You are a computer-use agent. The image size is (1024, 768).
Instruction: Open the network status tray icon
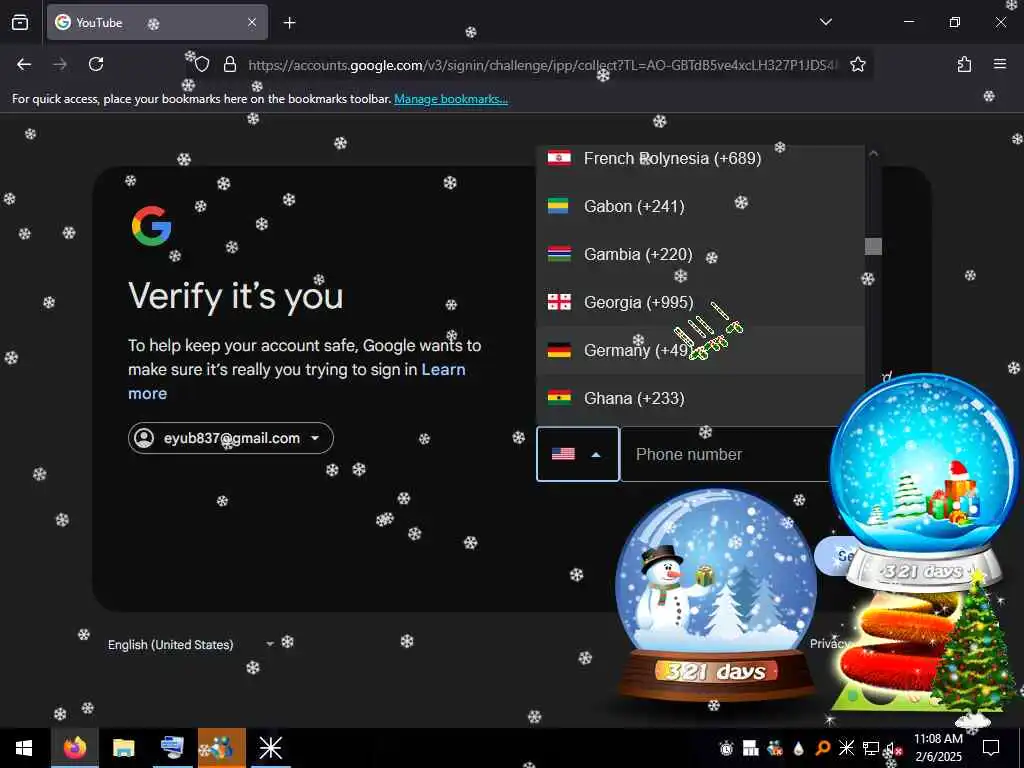click(x=871, y=748)
